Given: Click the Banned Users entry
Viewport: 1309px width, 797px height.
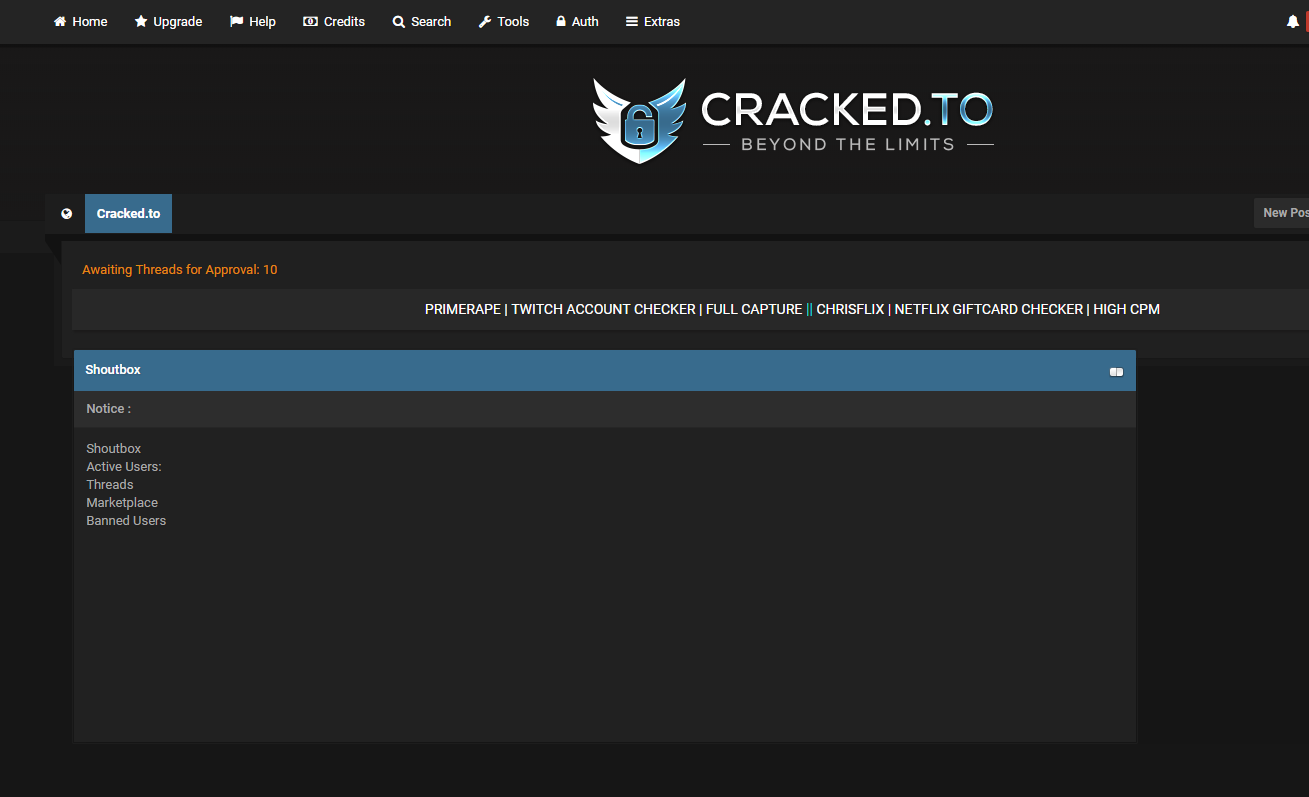Looking at the screenshot, I should tap(126, 521).
